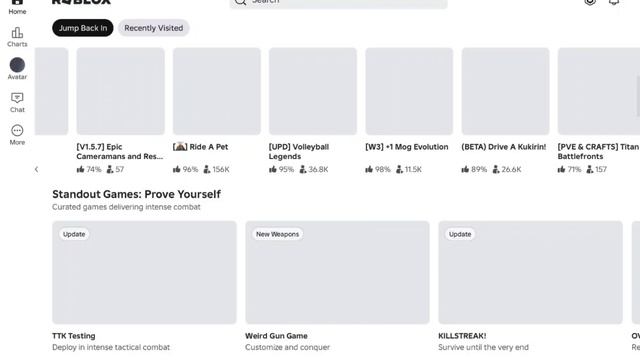Click the [UPD] Volleyball Legends title
The height and width of the screenshot is (360, 640).
click(x=299, y=151)
